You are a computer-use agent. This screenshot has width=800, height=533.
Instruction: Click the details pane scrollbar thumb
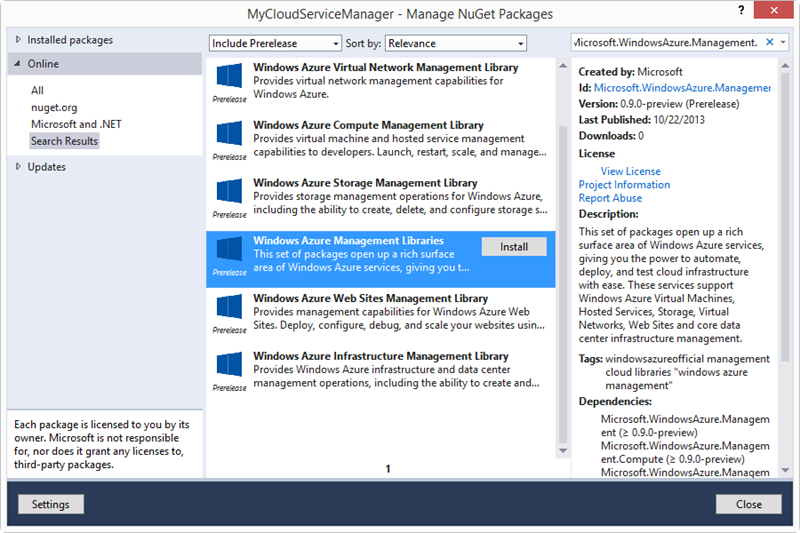pos(785,217)
